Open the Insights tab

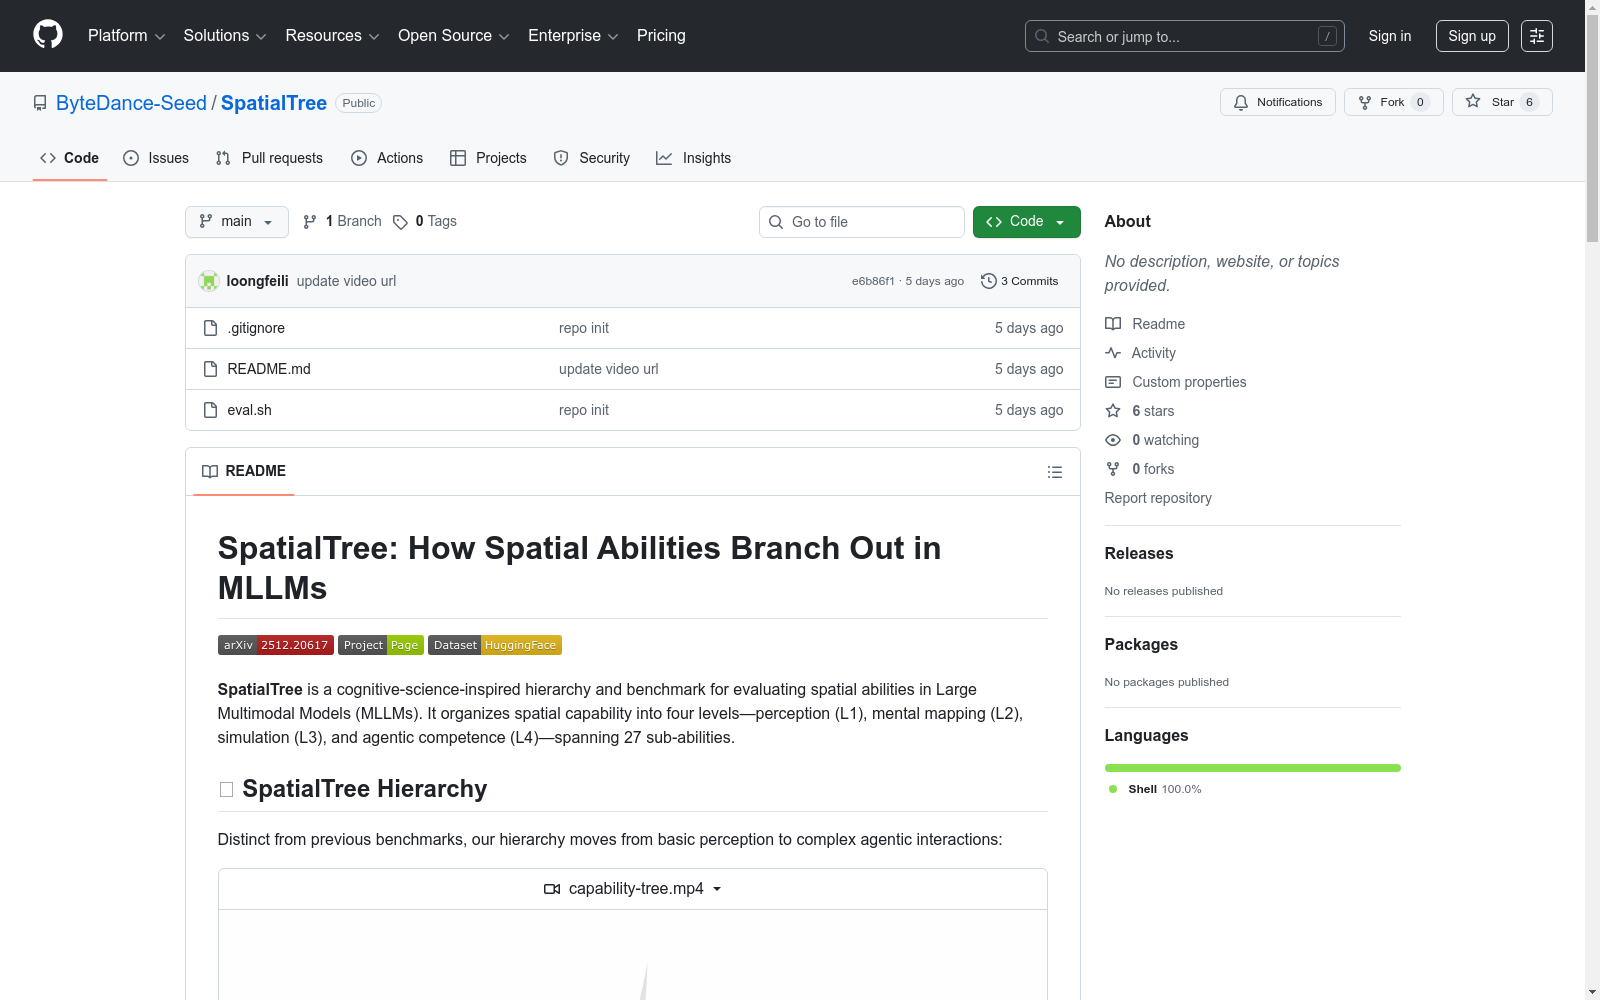click(694, 158)
